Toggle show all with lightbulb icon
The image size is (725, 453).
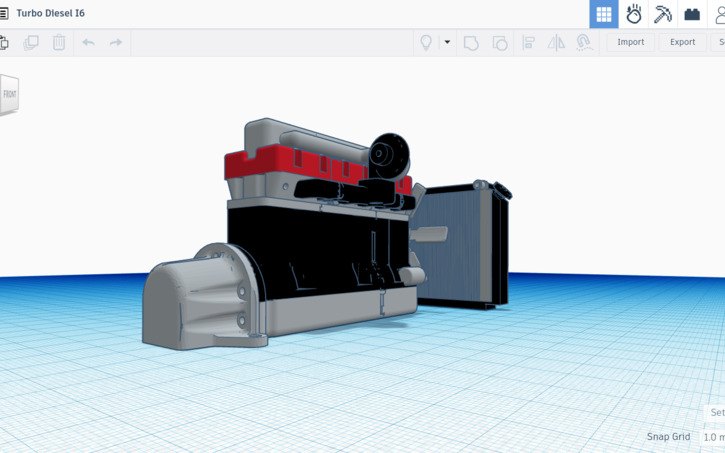coord(425,43)
